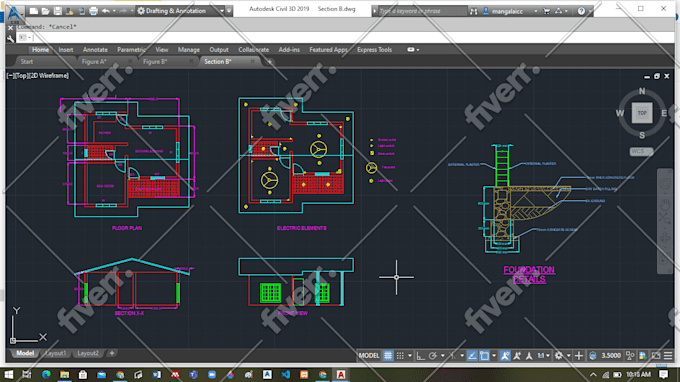Click the binoculars search icon
The width and height of the screenshot is (680, 382).
[x=474, y=11]
